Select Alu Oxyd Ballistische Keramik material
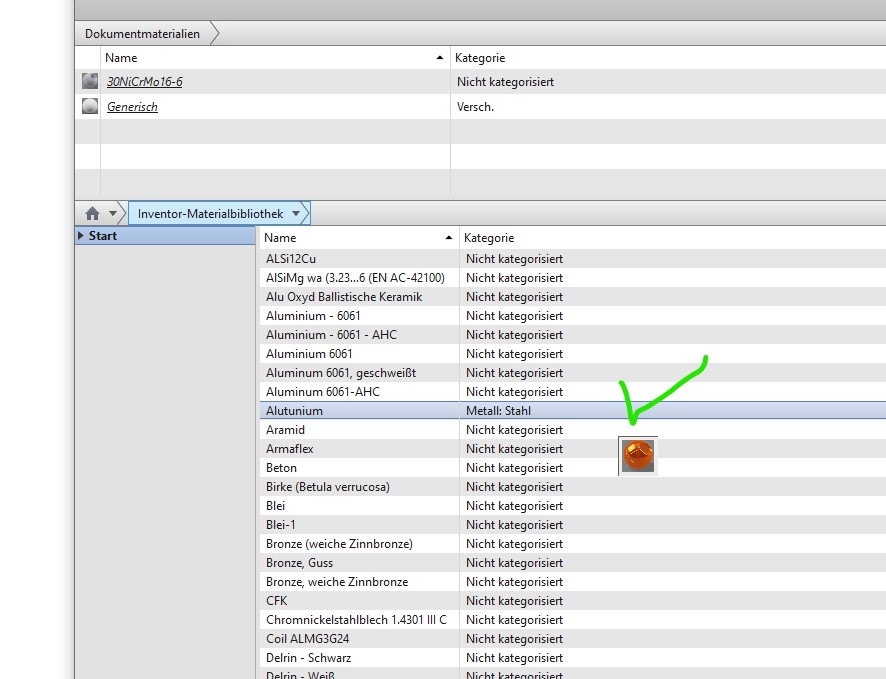 pyautogui.click(x=344, y=297)
